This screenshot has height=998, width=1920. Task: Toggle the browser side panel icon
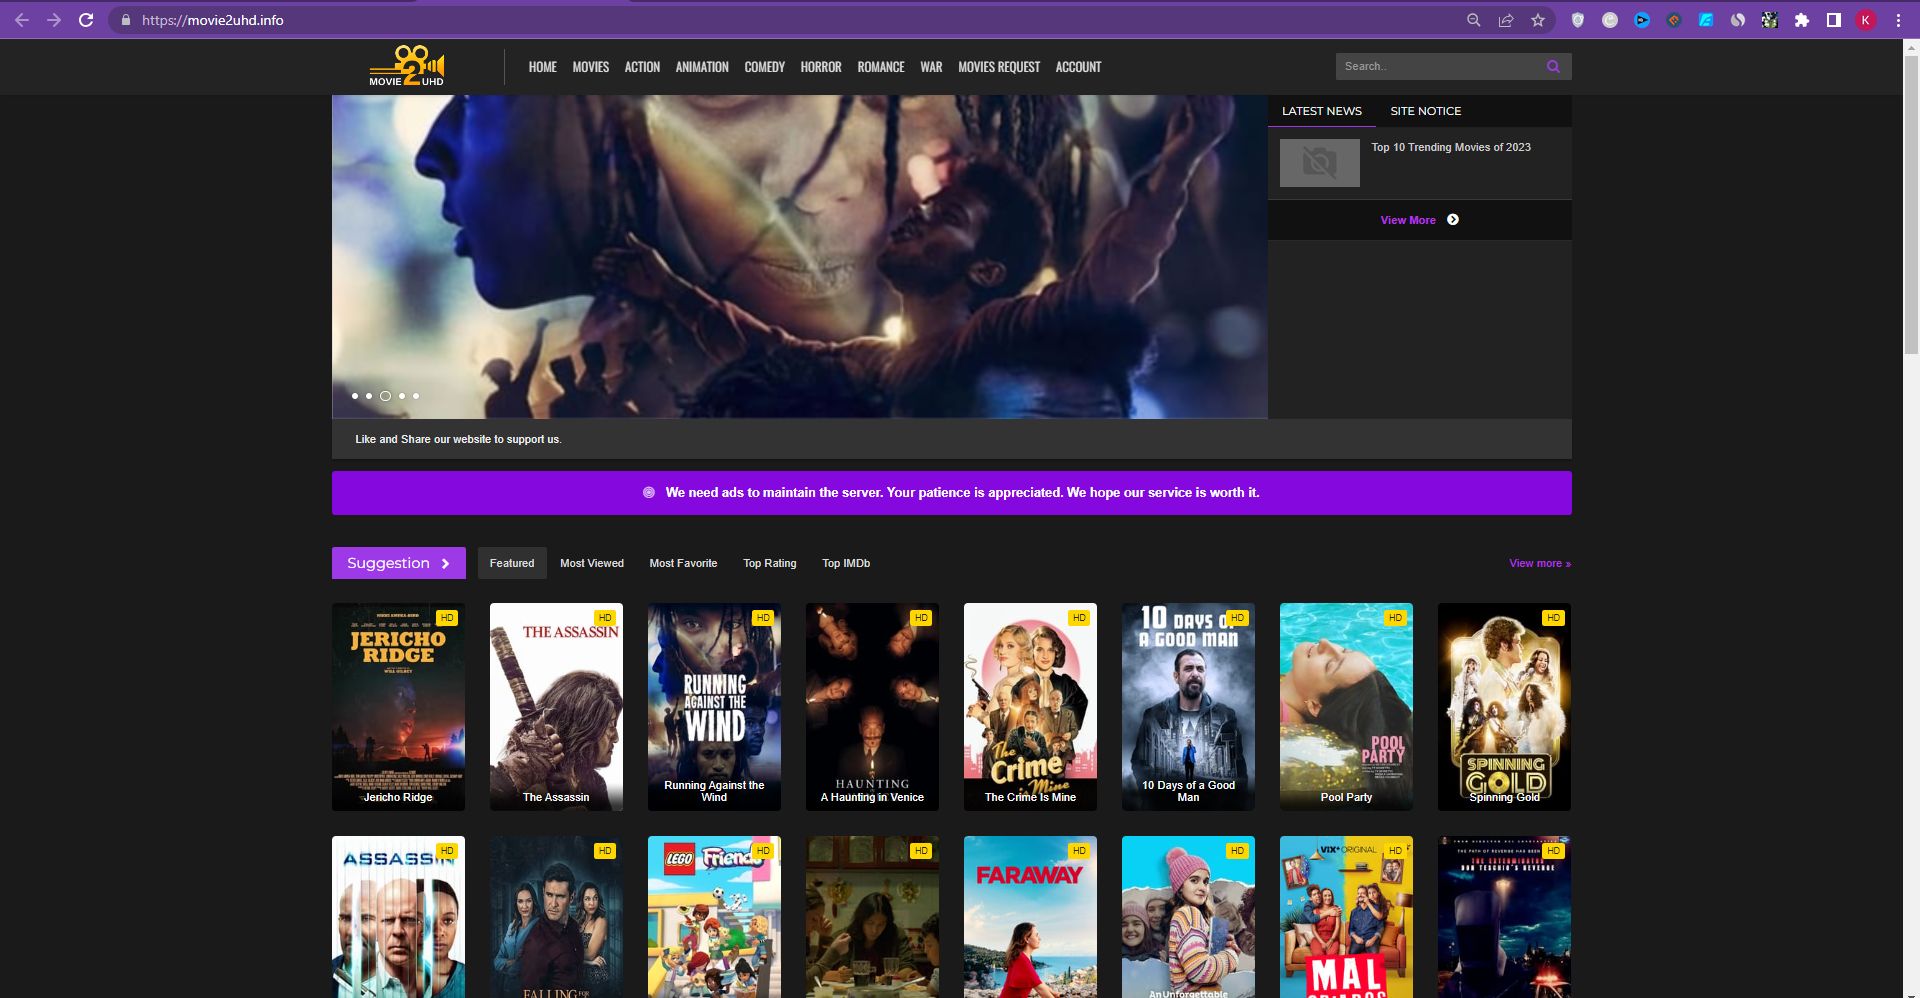1834,20
